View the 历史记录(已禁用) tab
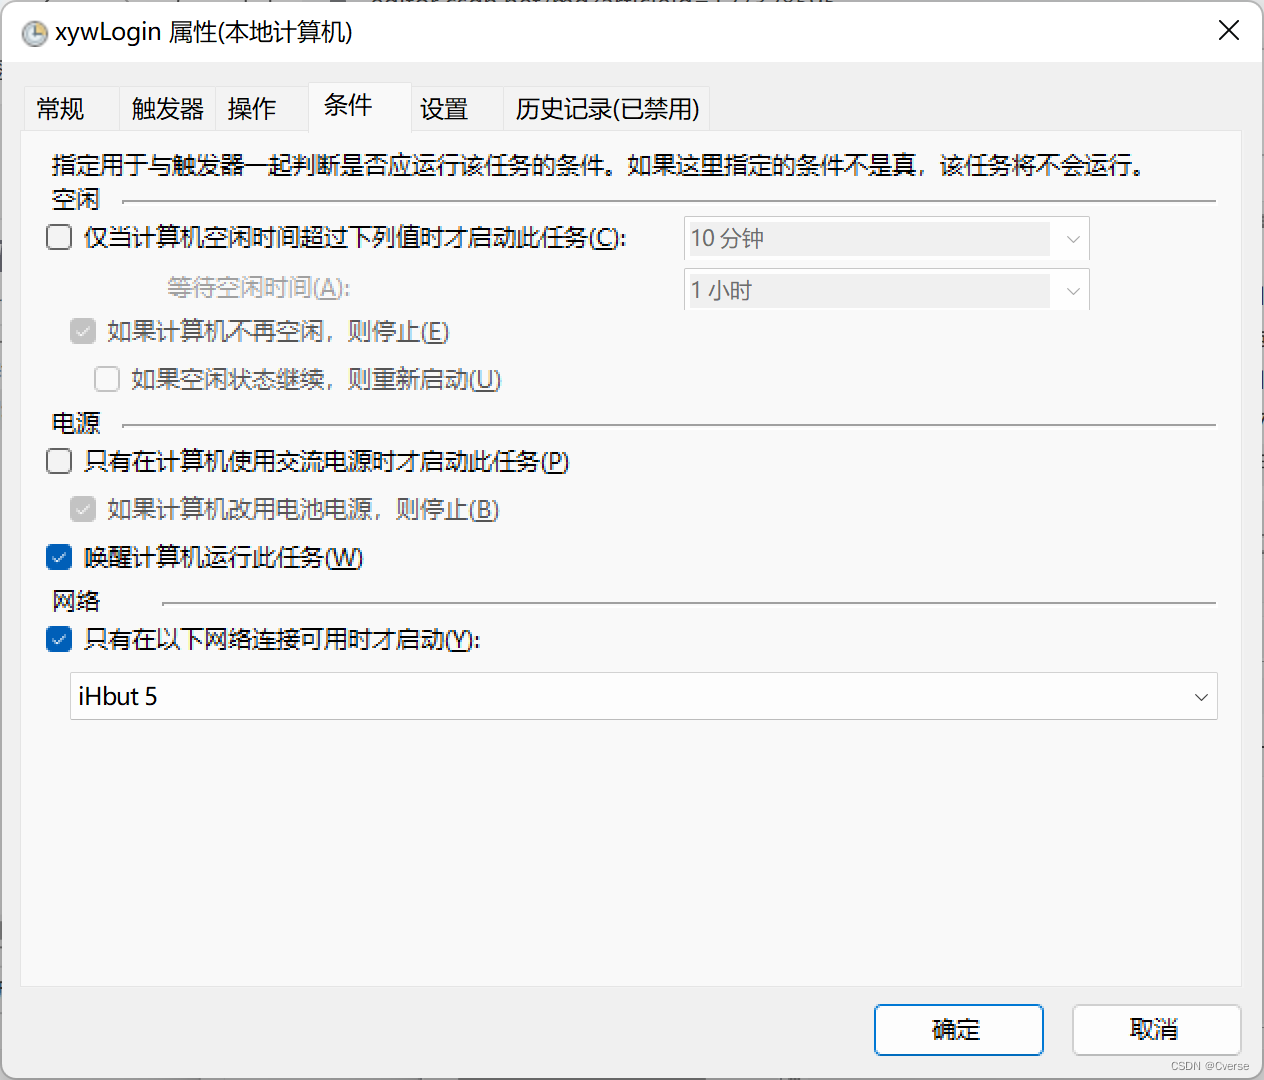 click(607, 108)
